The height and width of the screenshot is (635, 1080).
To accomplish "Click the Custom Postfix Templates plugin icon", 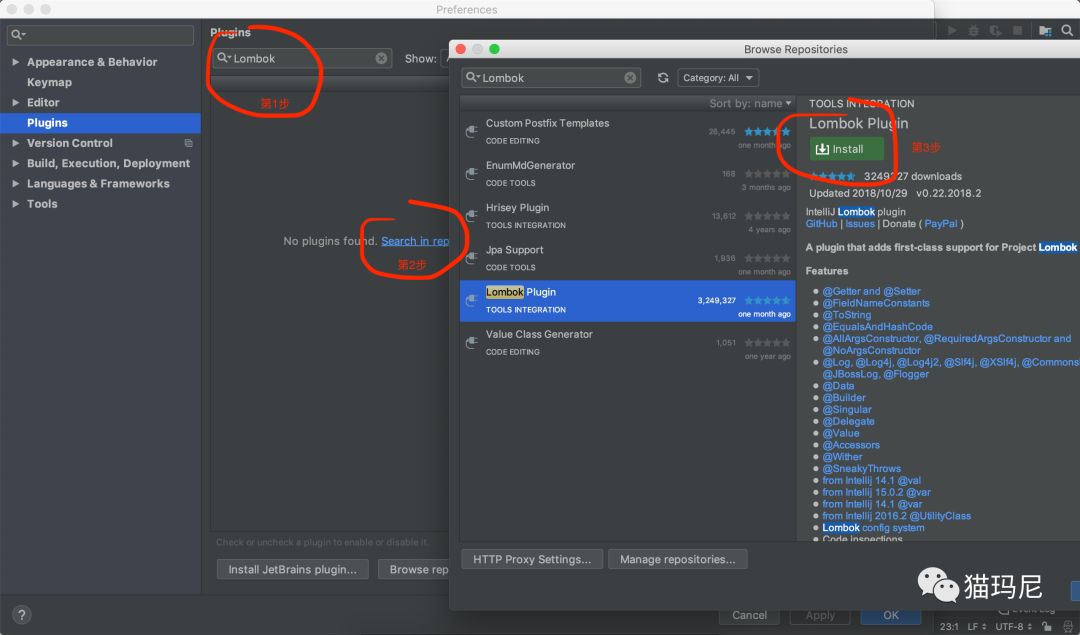I will 471,132.
